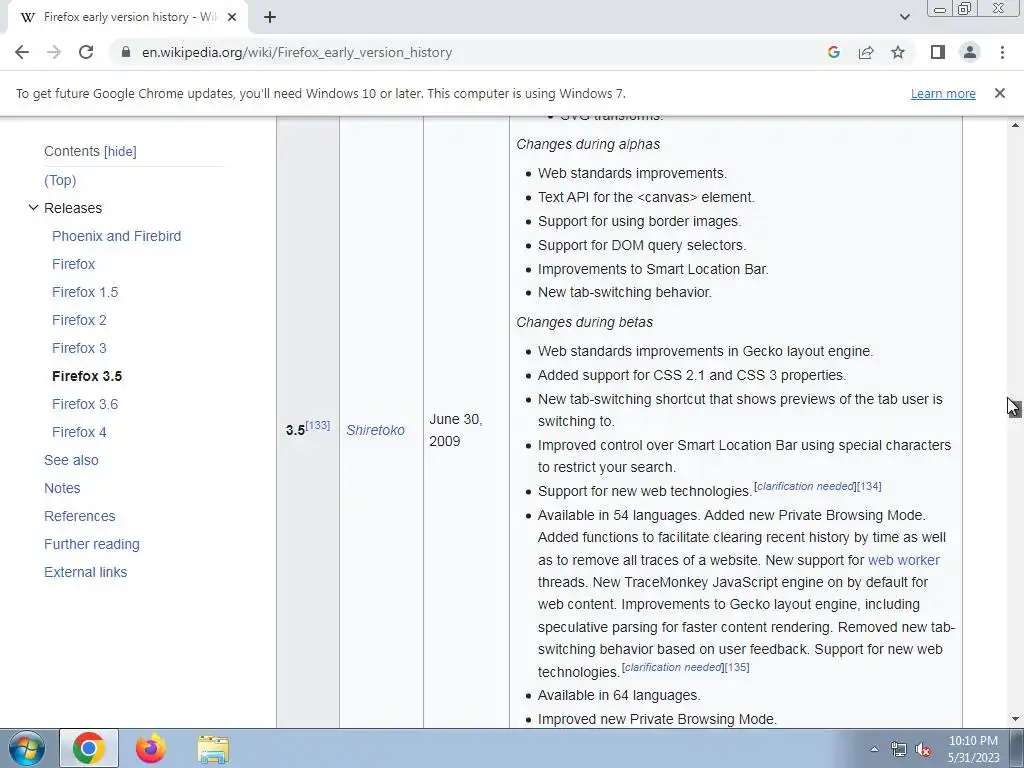The width and height of the screenshot is (1024, 768).
Task: Open the network tray icon
Action: [899, 750]
